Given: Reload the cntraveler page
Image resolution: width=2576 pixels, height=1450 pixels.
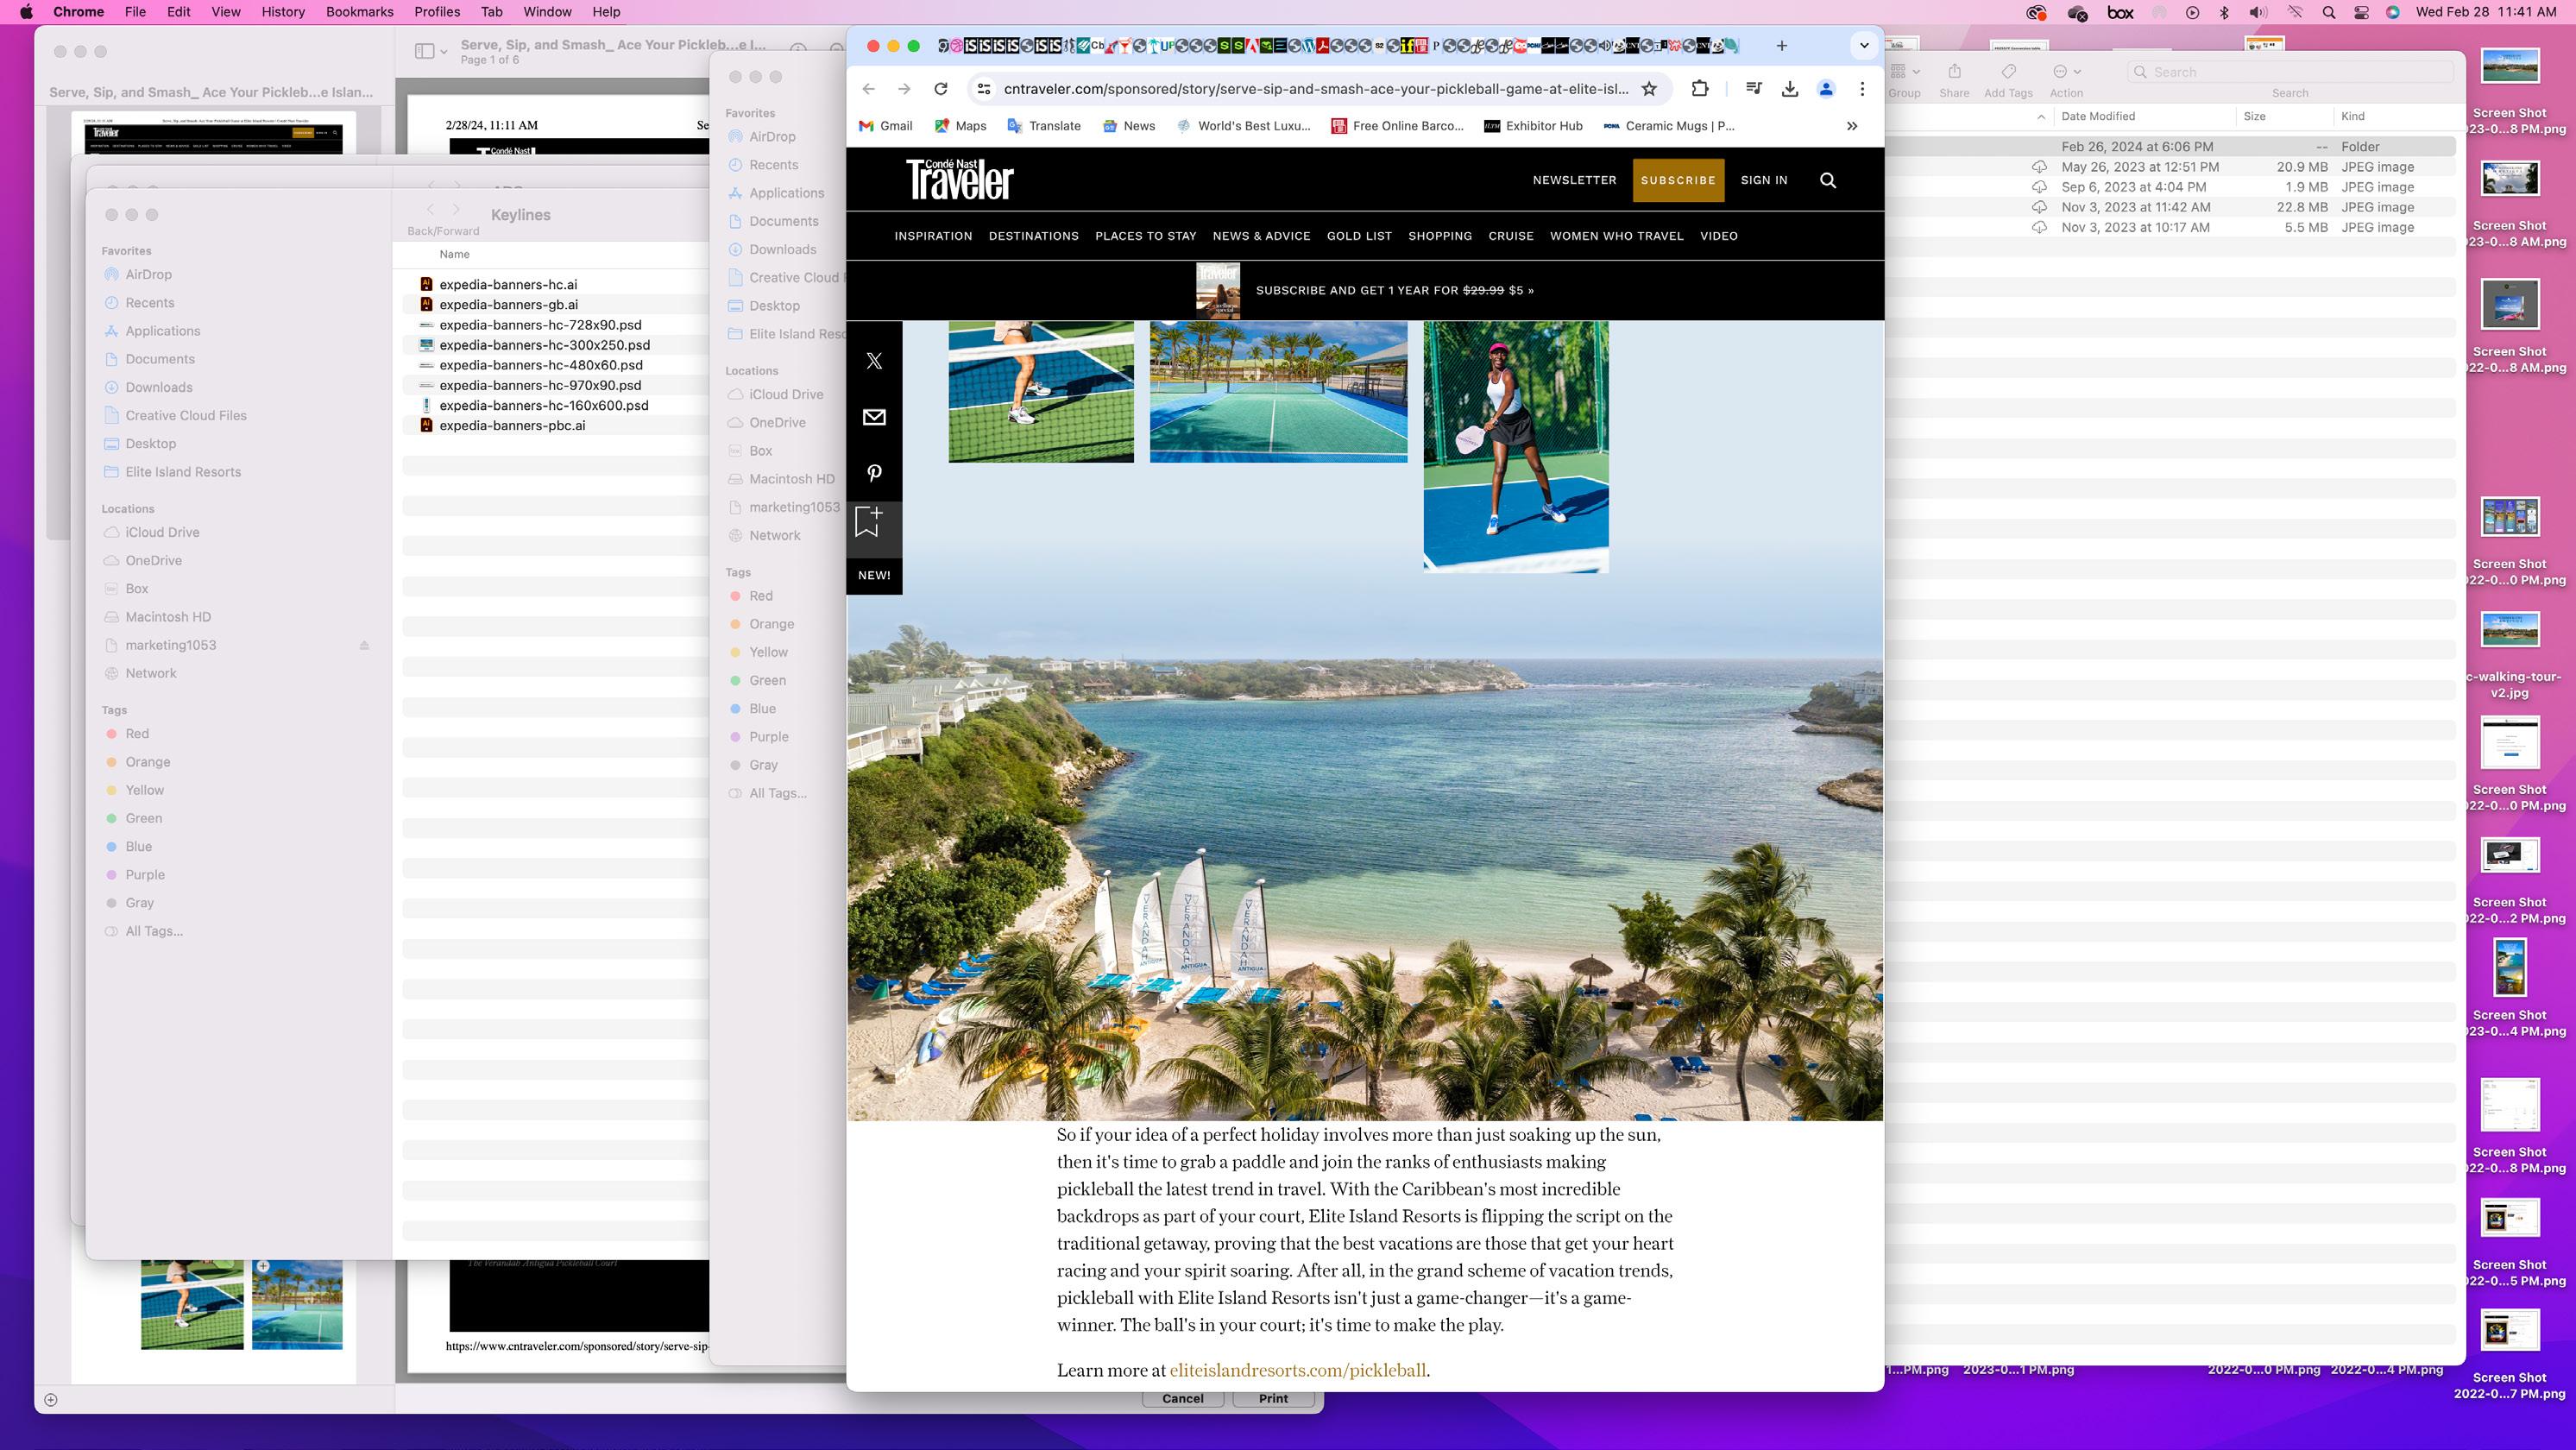Looking at the screenshot, I should pyautogui.click(x=941, y=89).
